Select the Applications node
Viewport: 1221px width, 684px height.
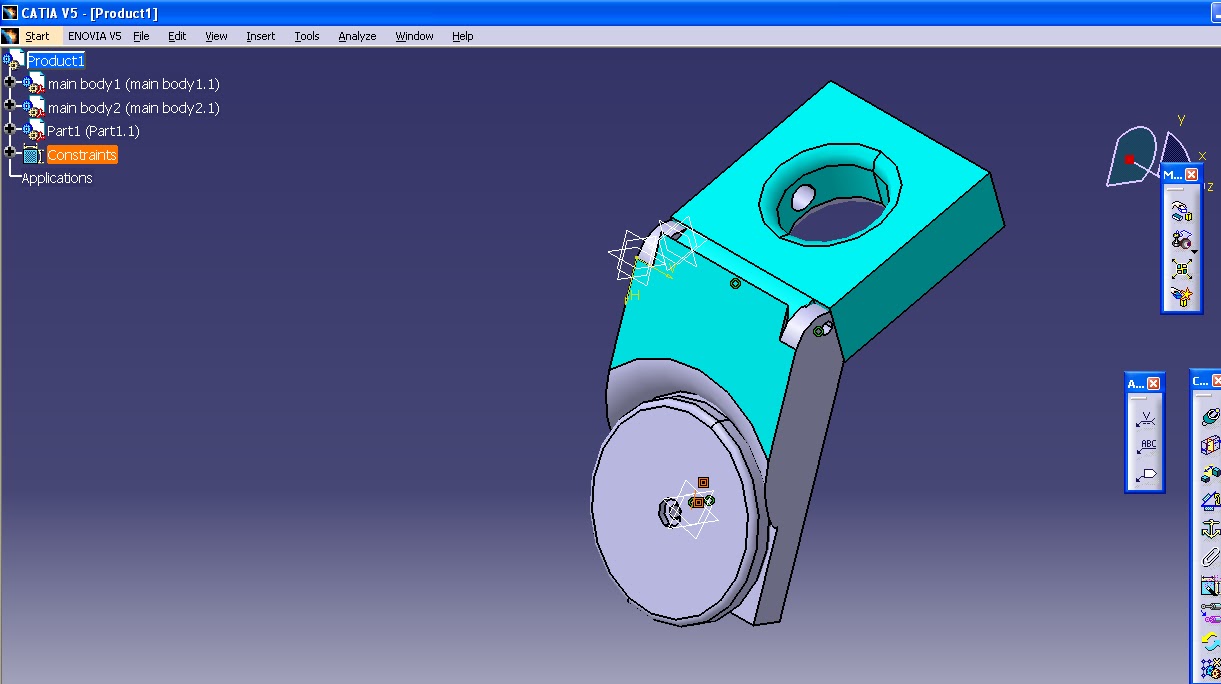pyautogui.click(x=56, y=178)
